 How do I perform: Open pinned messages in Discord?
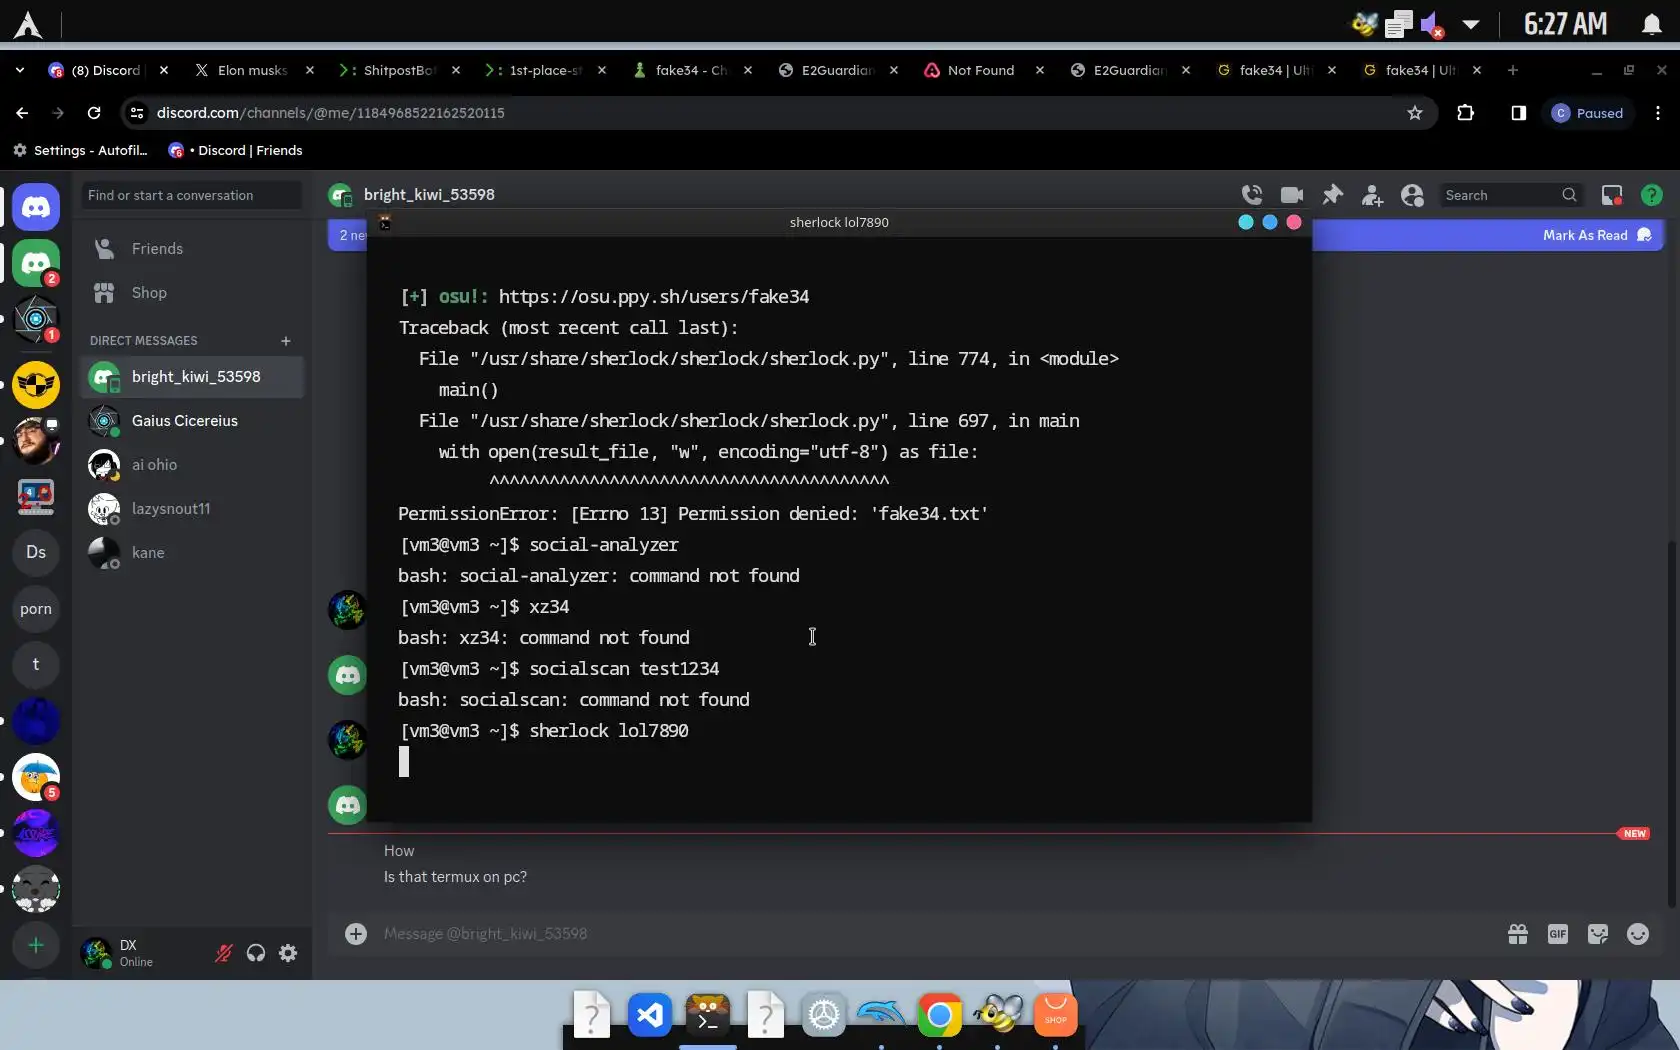click(x=1332, y=195)
